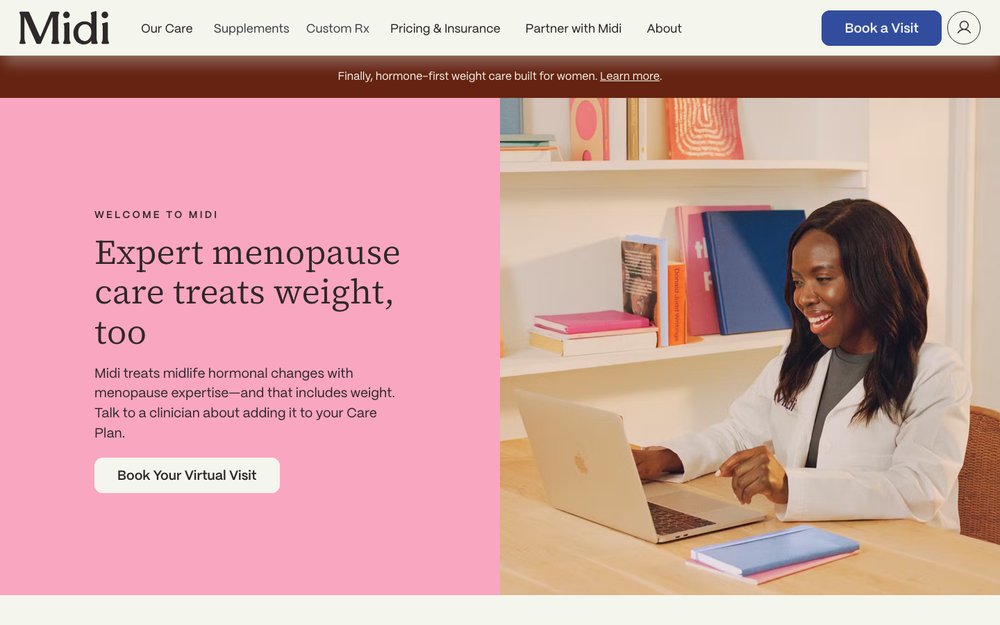
Task: Go to the About page
Action: tap(664, 29)
